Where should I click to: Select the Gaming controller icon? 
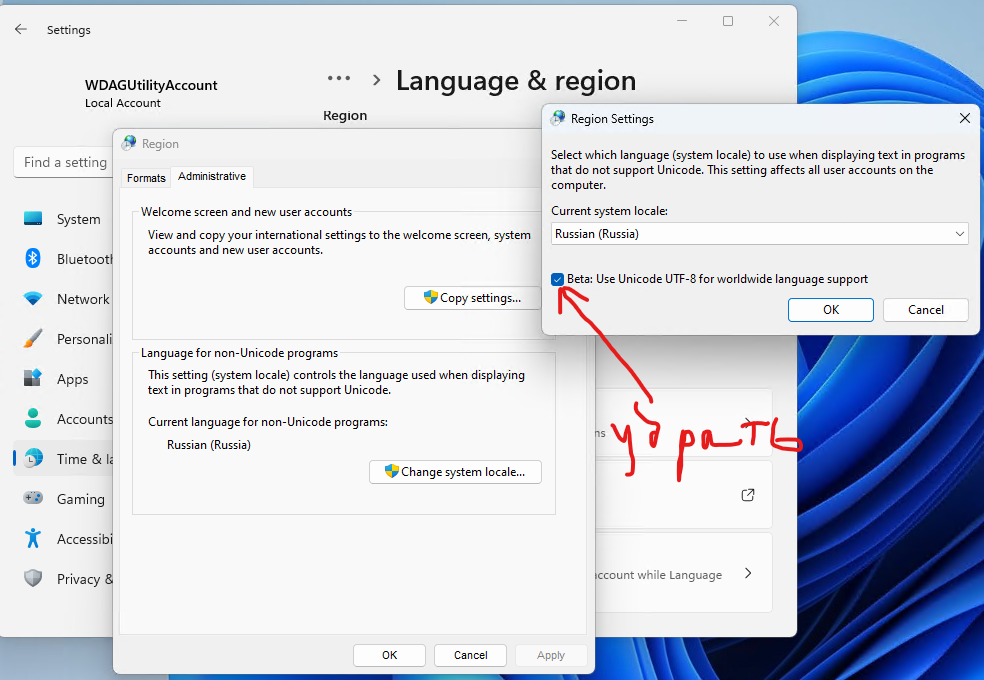[33, 499]
